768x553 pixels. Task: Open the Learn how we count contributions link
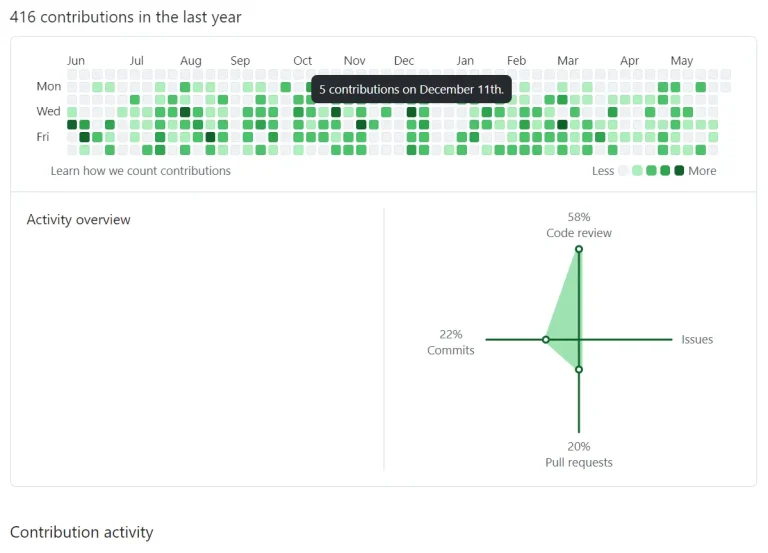click(141, 171)
